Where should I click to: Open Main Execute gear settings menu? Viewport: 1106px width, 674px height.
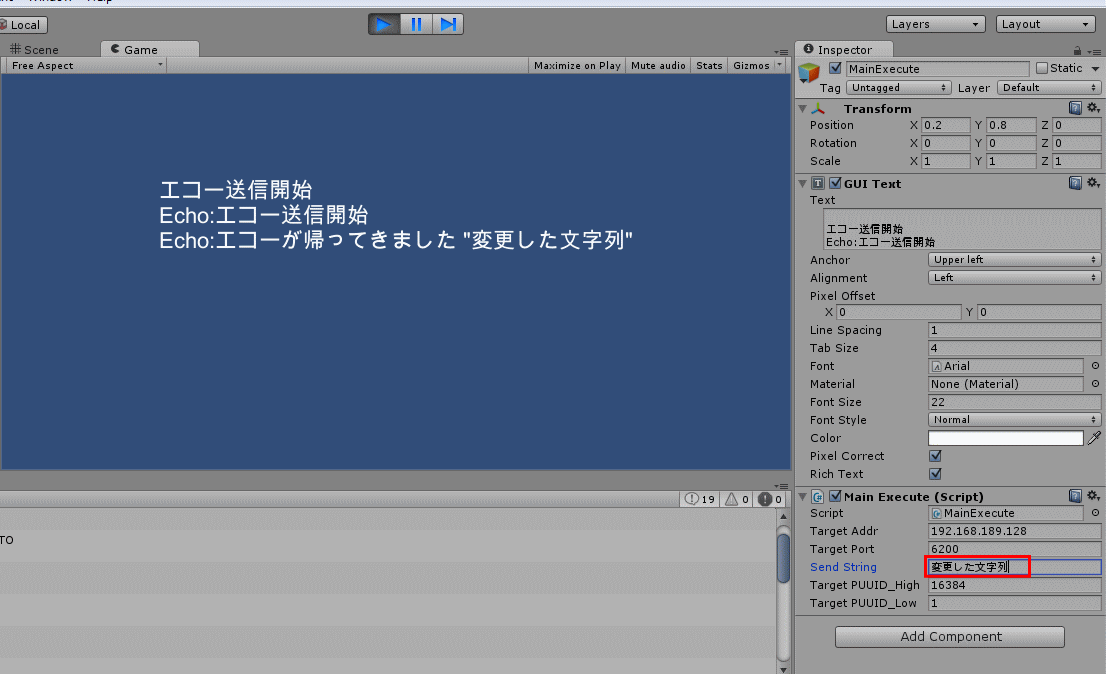(1093, 496)
